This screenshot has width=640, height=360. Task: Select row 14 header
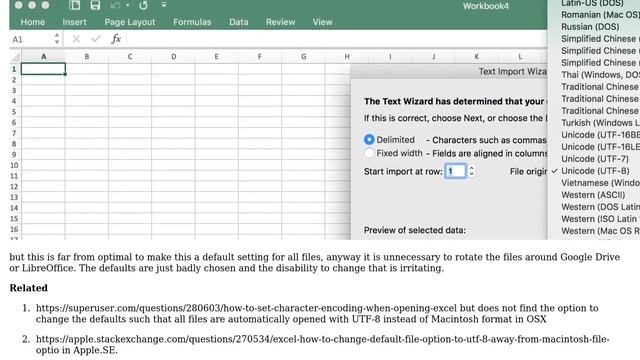tap(14, 208)
